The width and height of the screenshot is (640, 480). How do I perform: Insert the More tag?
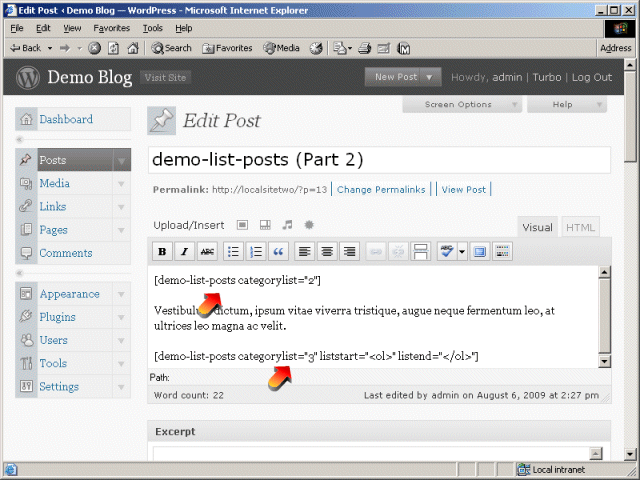point(421,251)
